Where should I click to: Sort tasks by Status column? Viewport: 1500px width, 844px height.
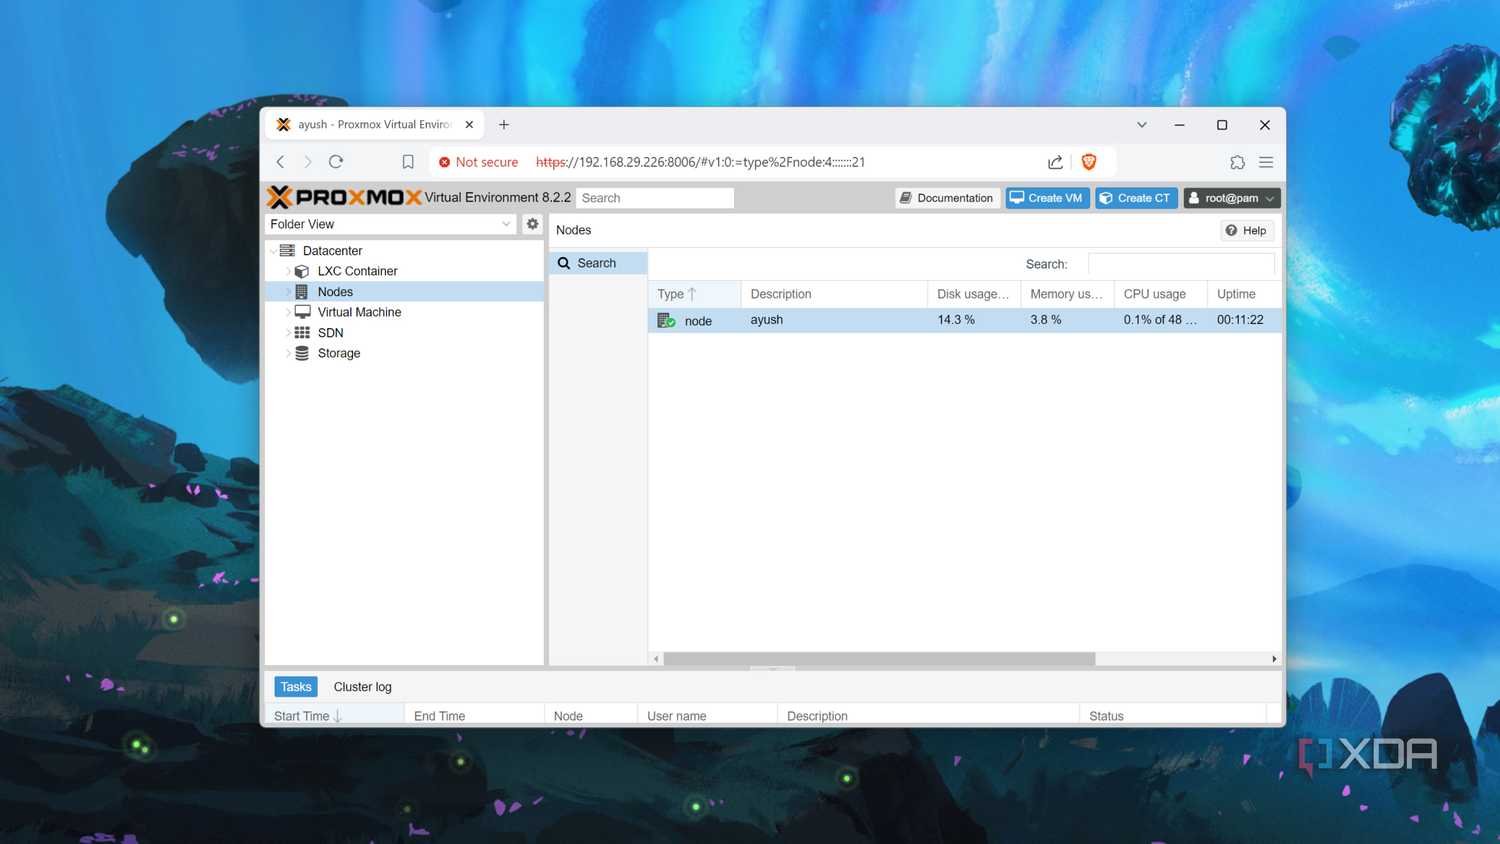[1173, 716]
